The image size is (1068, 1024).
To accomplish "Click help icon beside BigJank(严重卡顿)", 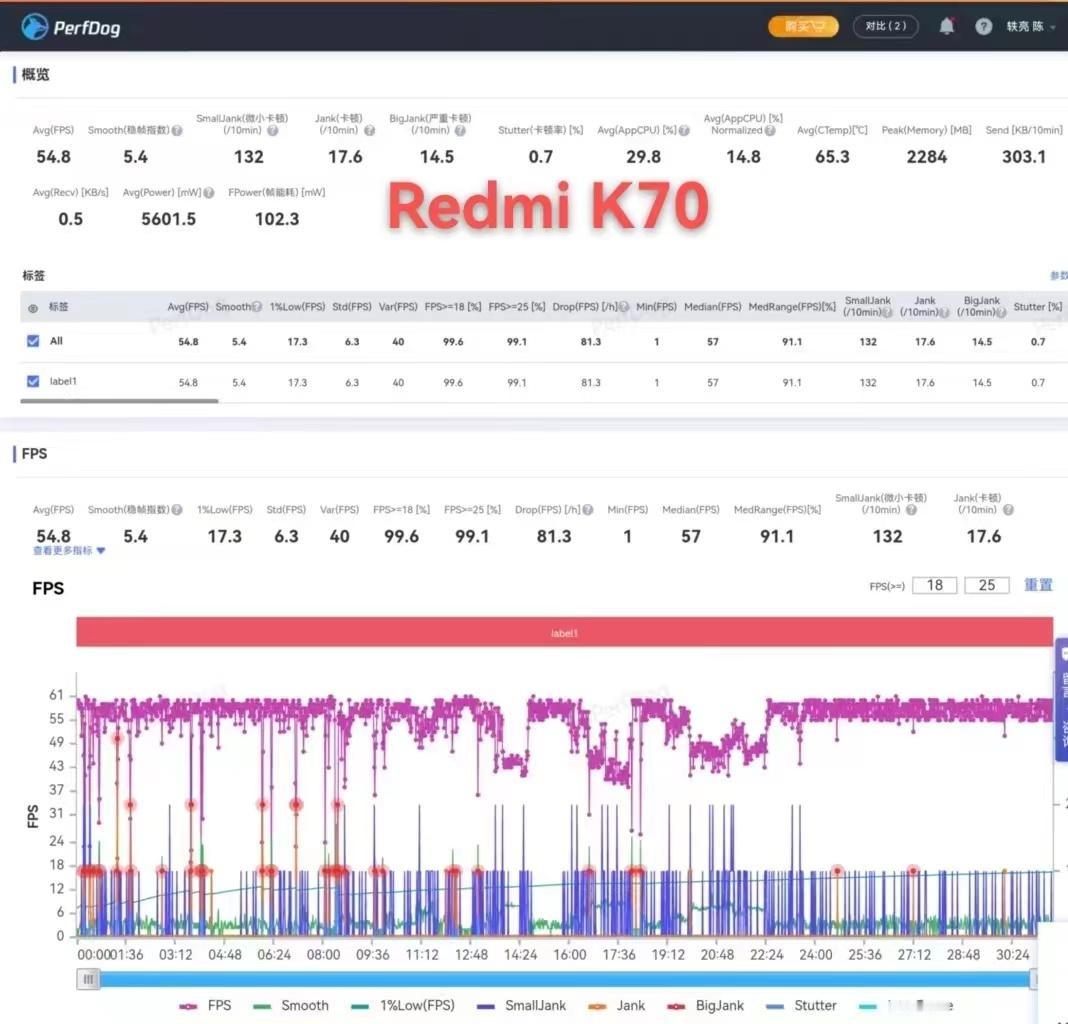I will click(460, 130).
